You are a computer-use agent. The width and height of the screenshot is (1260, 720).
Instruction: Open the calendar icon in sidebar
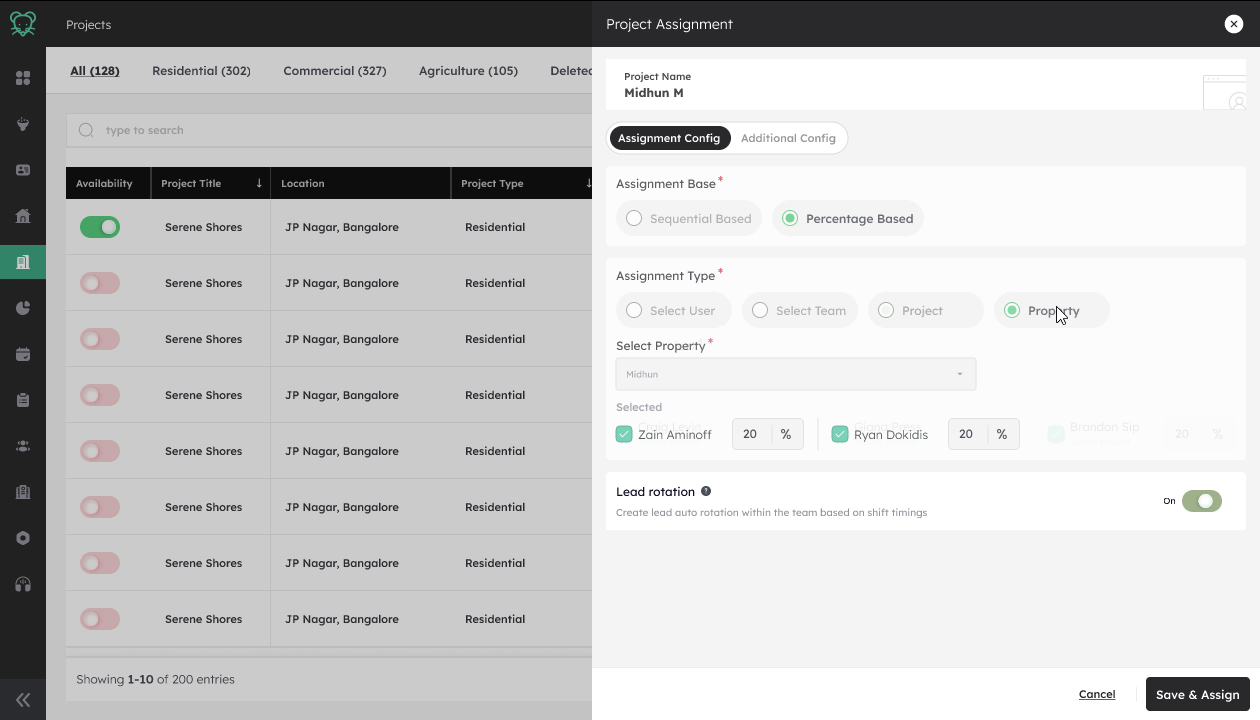click(x=23, y=354)
